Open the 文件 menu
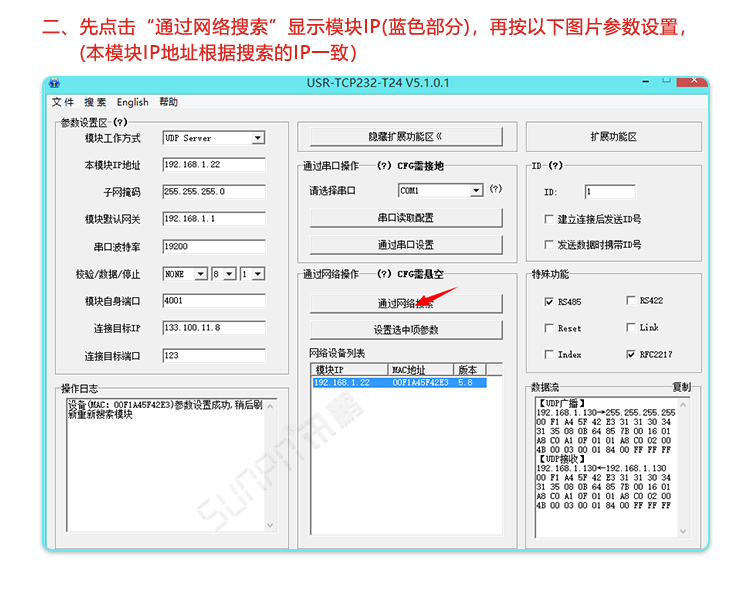 (63, 102)
